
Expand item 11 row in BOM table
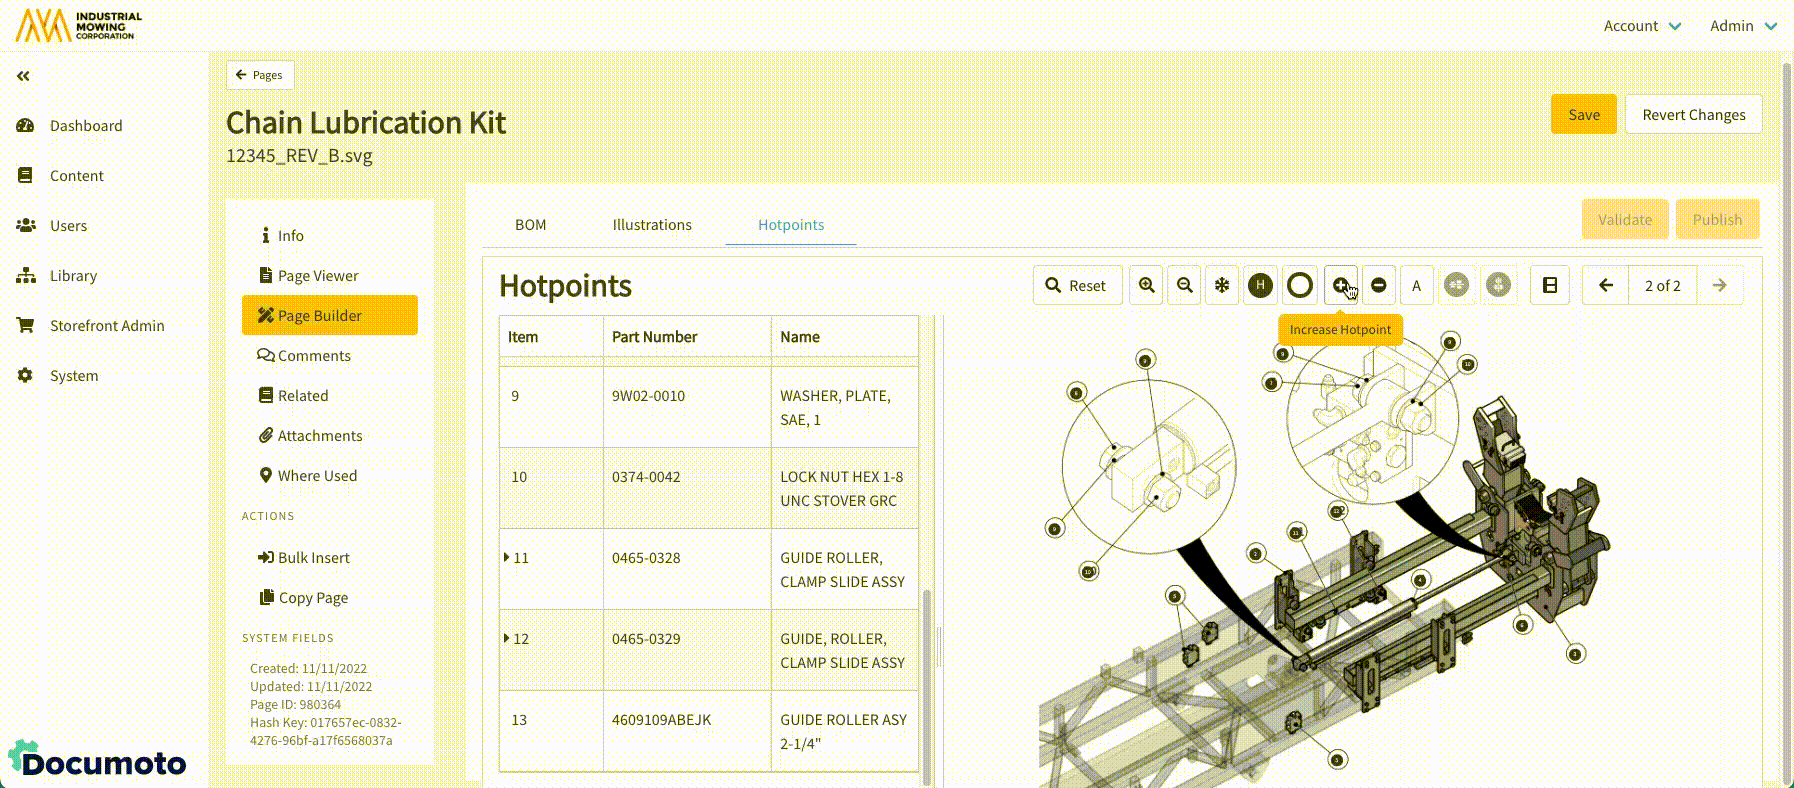(507, 558)
